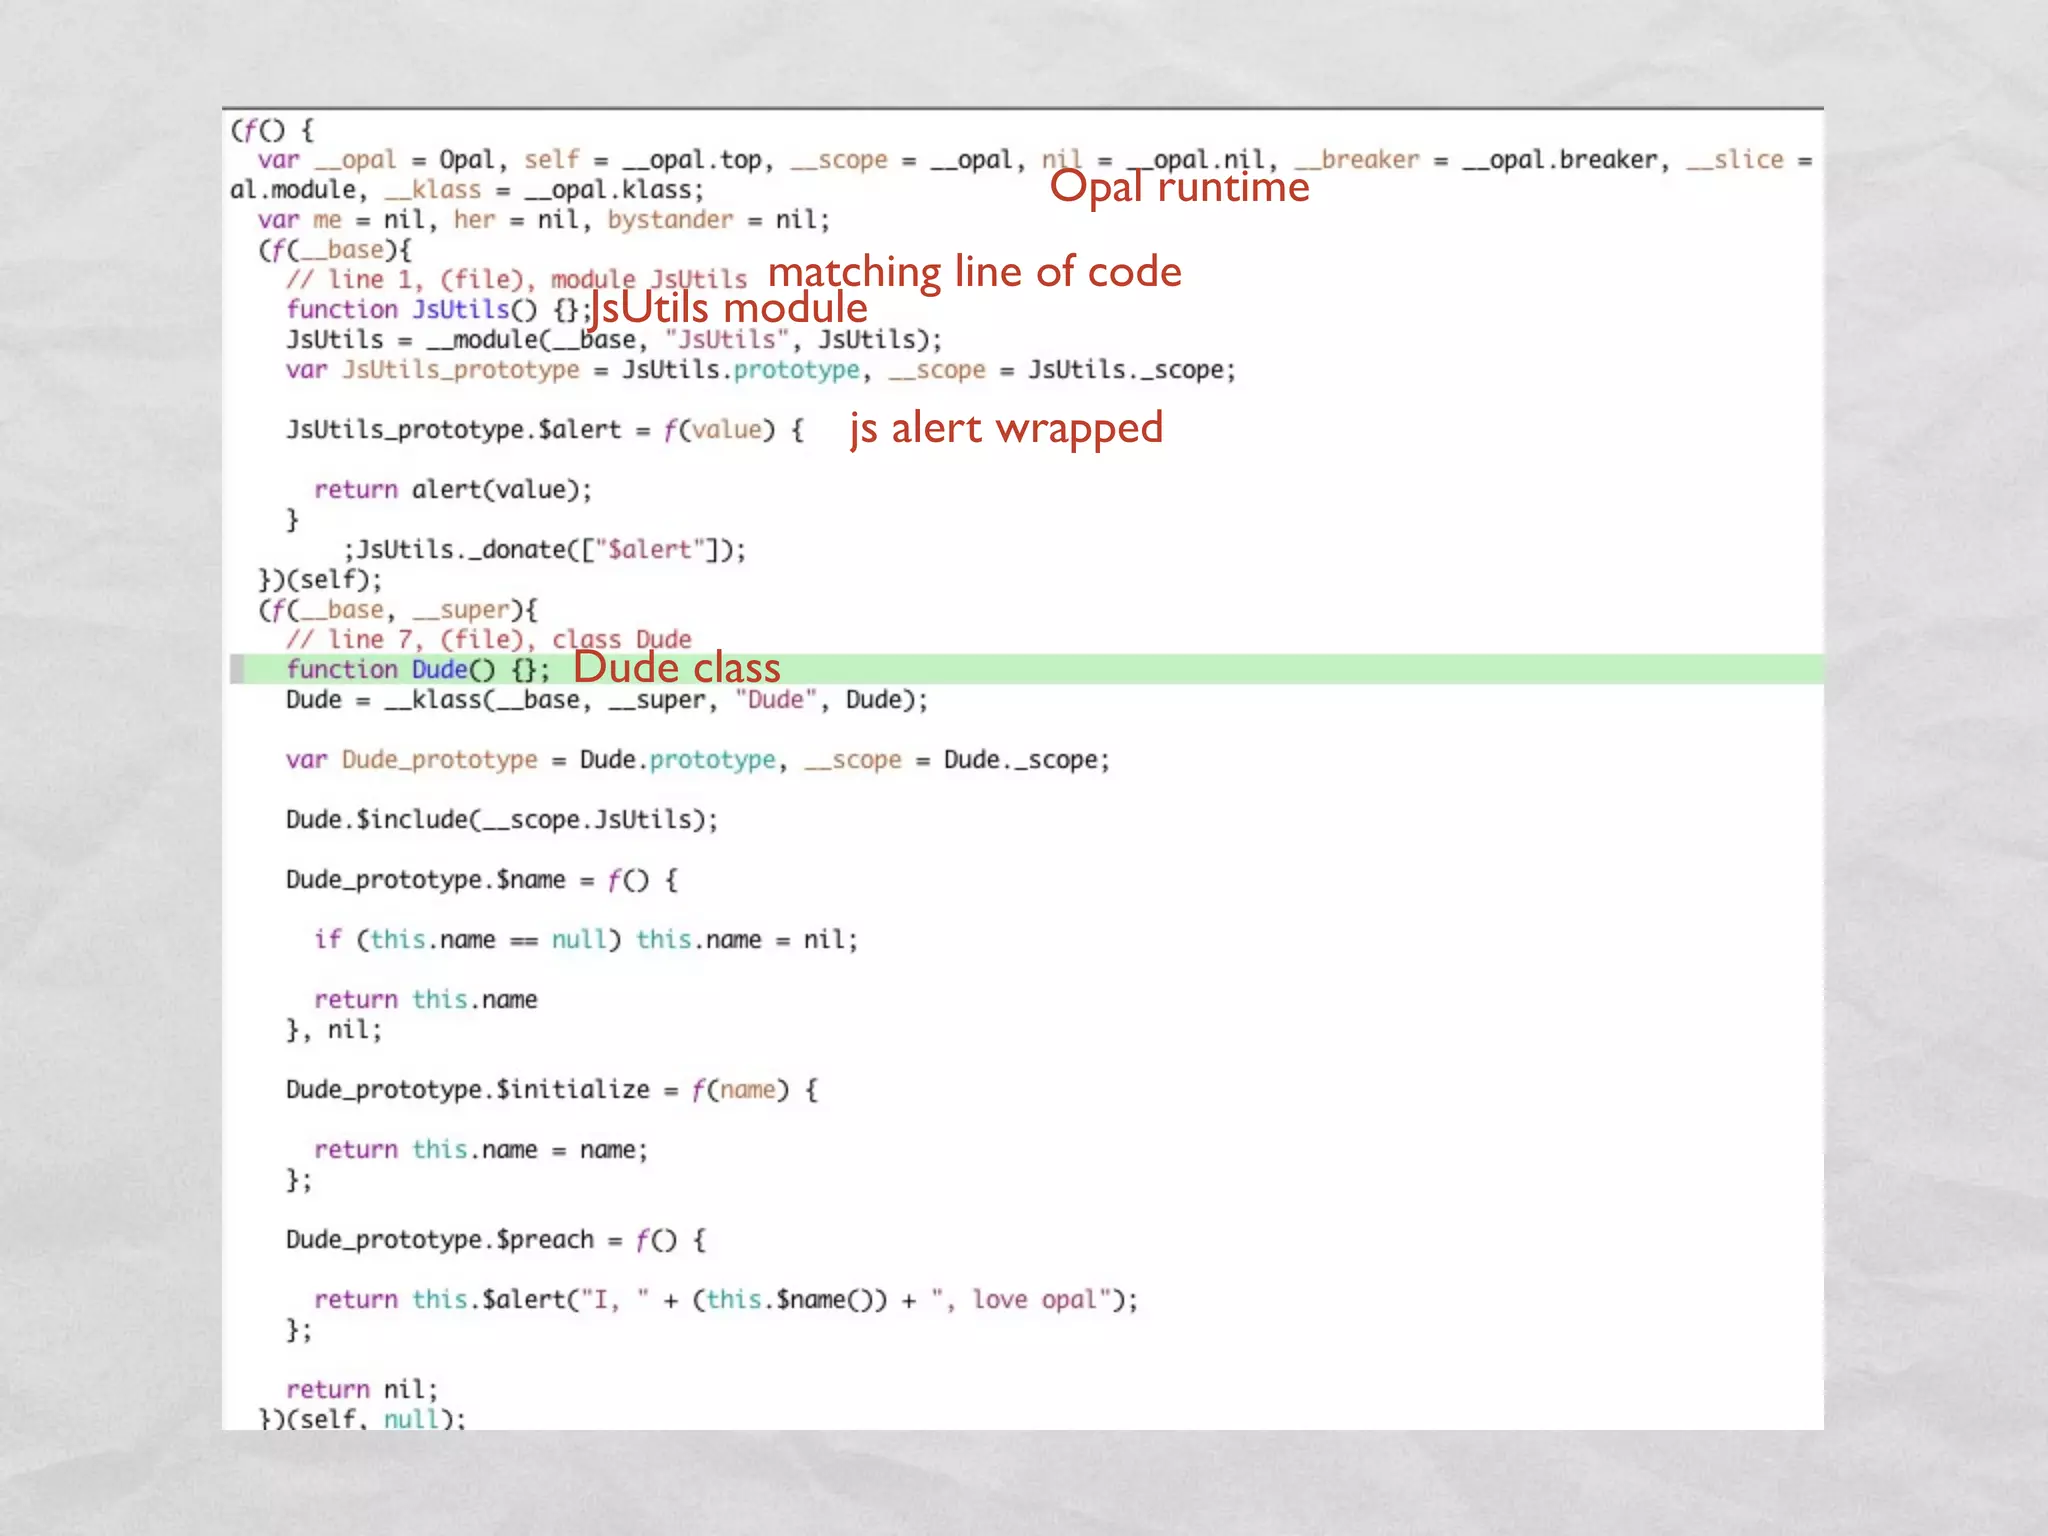Screen dimensions: 2048x1536
Task: Click the 'var __opal = Opal, self' line
Action: point(1035,160)
